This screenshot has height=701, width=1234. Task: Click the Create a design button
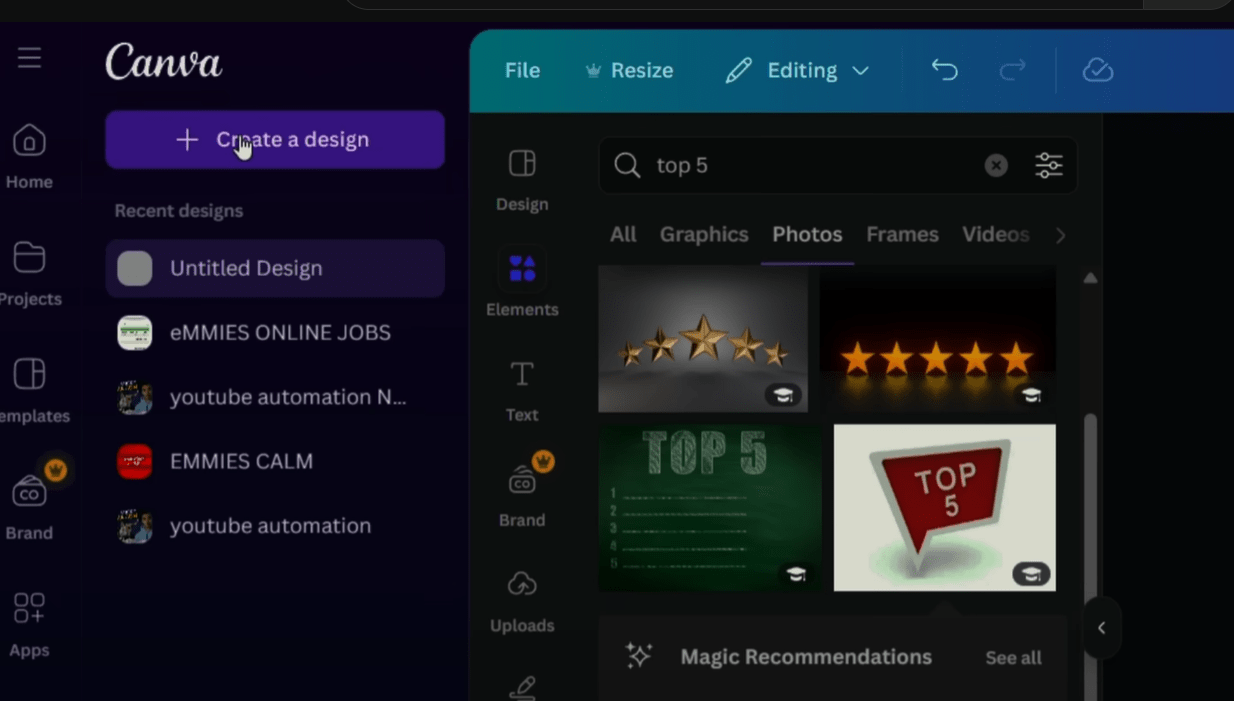pyautogui.click(x=275, y=140)
